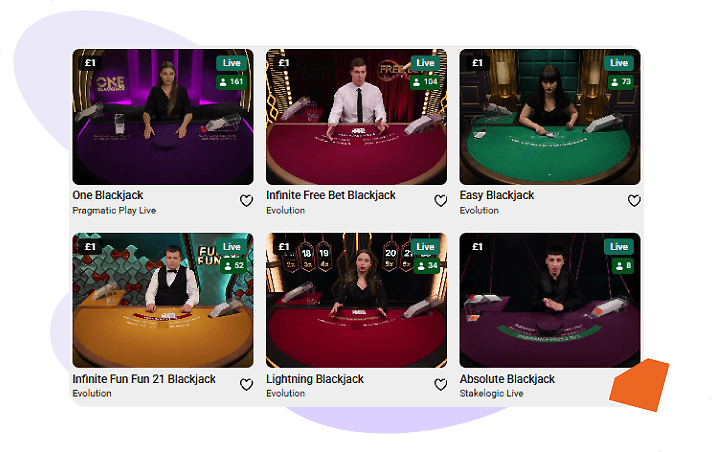Click Pragmatic Play Live provider label
This screenshot has width=712, height=452.
[x=114, y=211]
